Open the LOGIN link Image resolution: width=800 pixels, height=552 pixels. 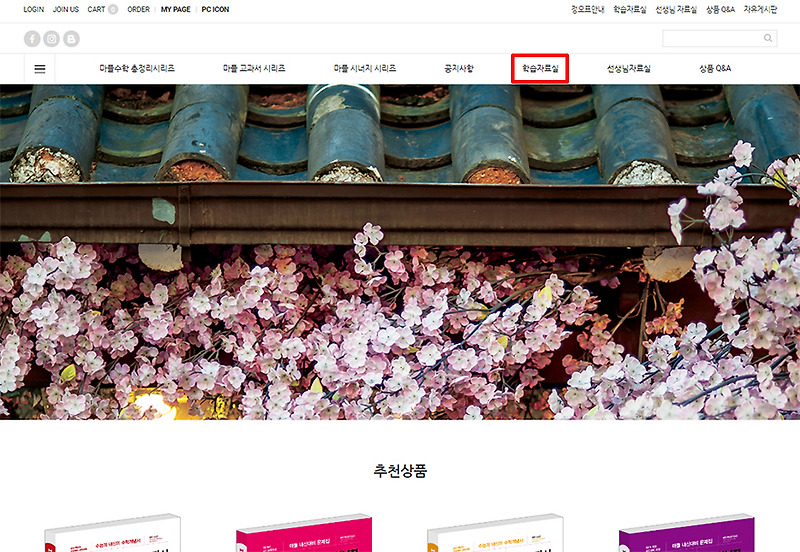click(x=34, y=9)
